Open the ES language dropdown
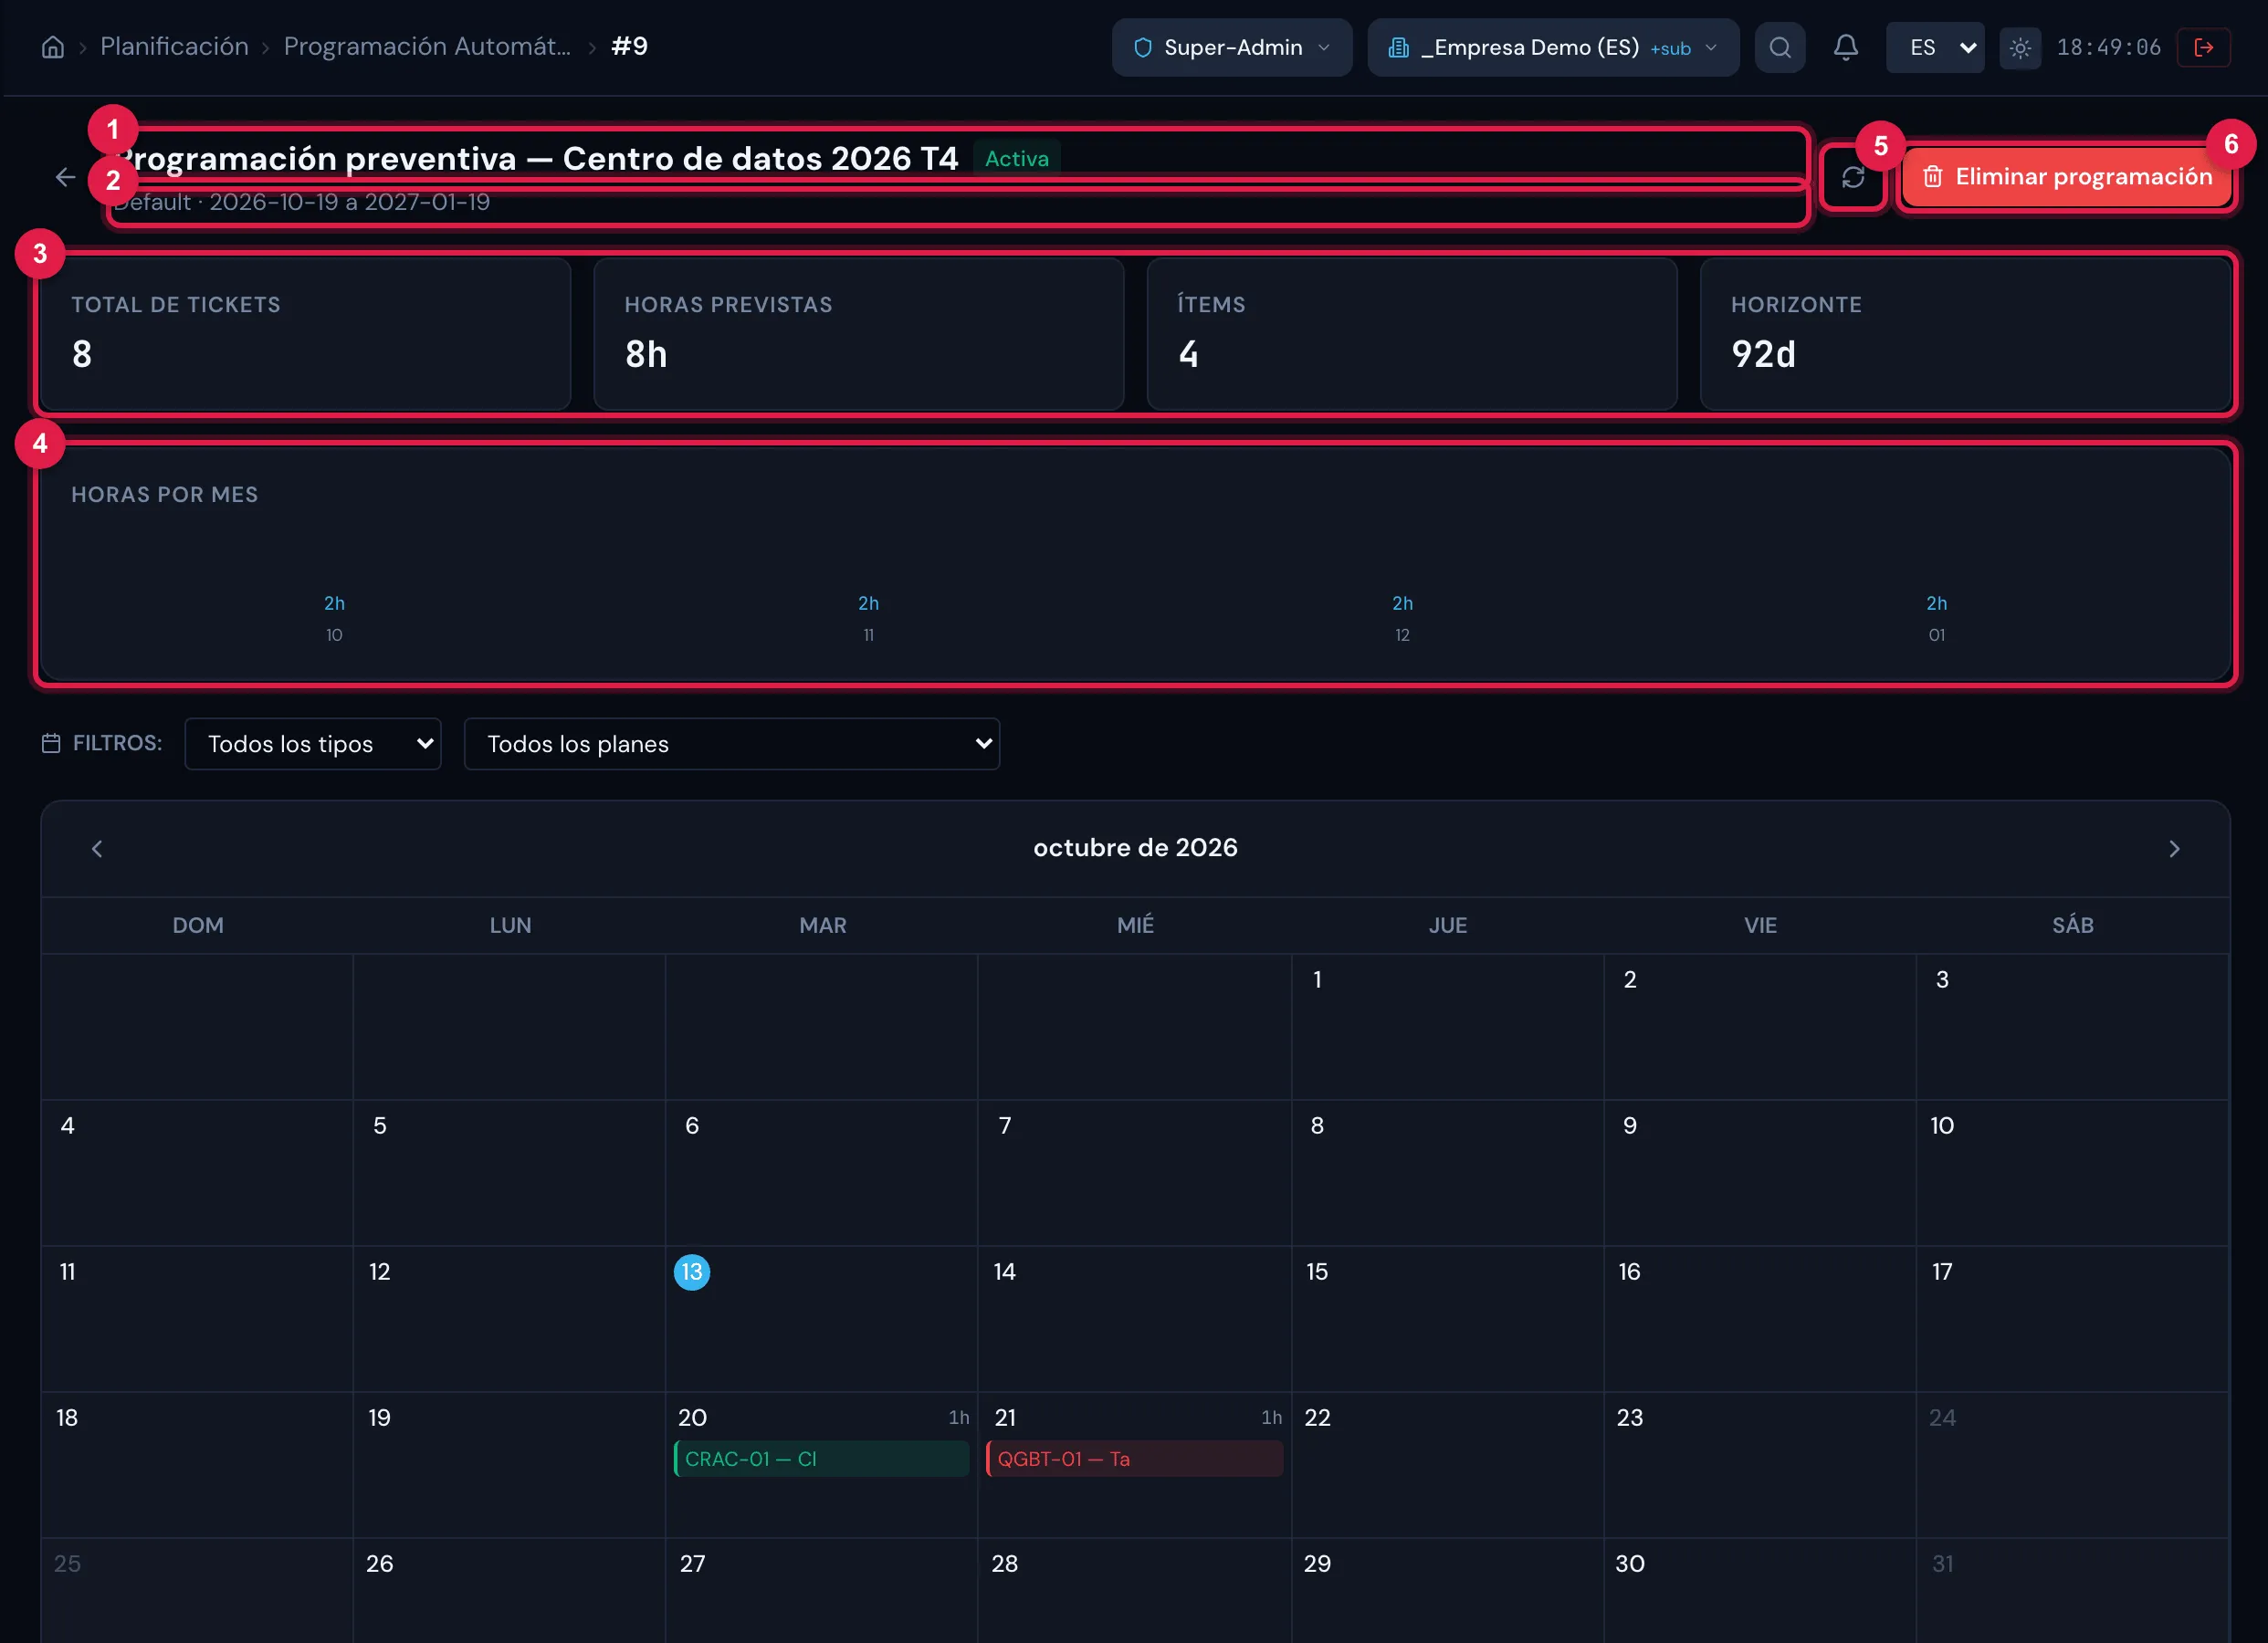 [1935, 47]
